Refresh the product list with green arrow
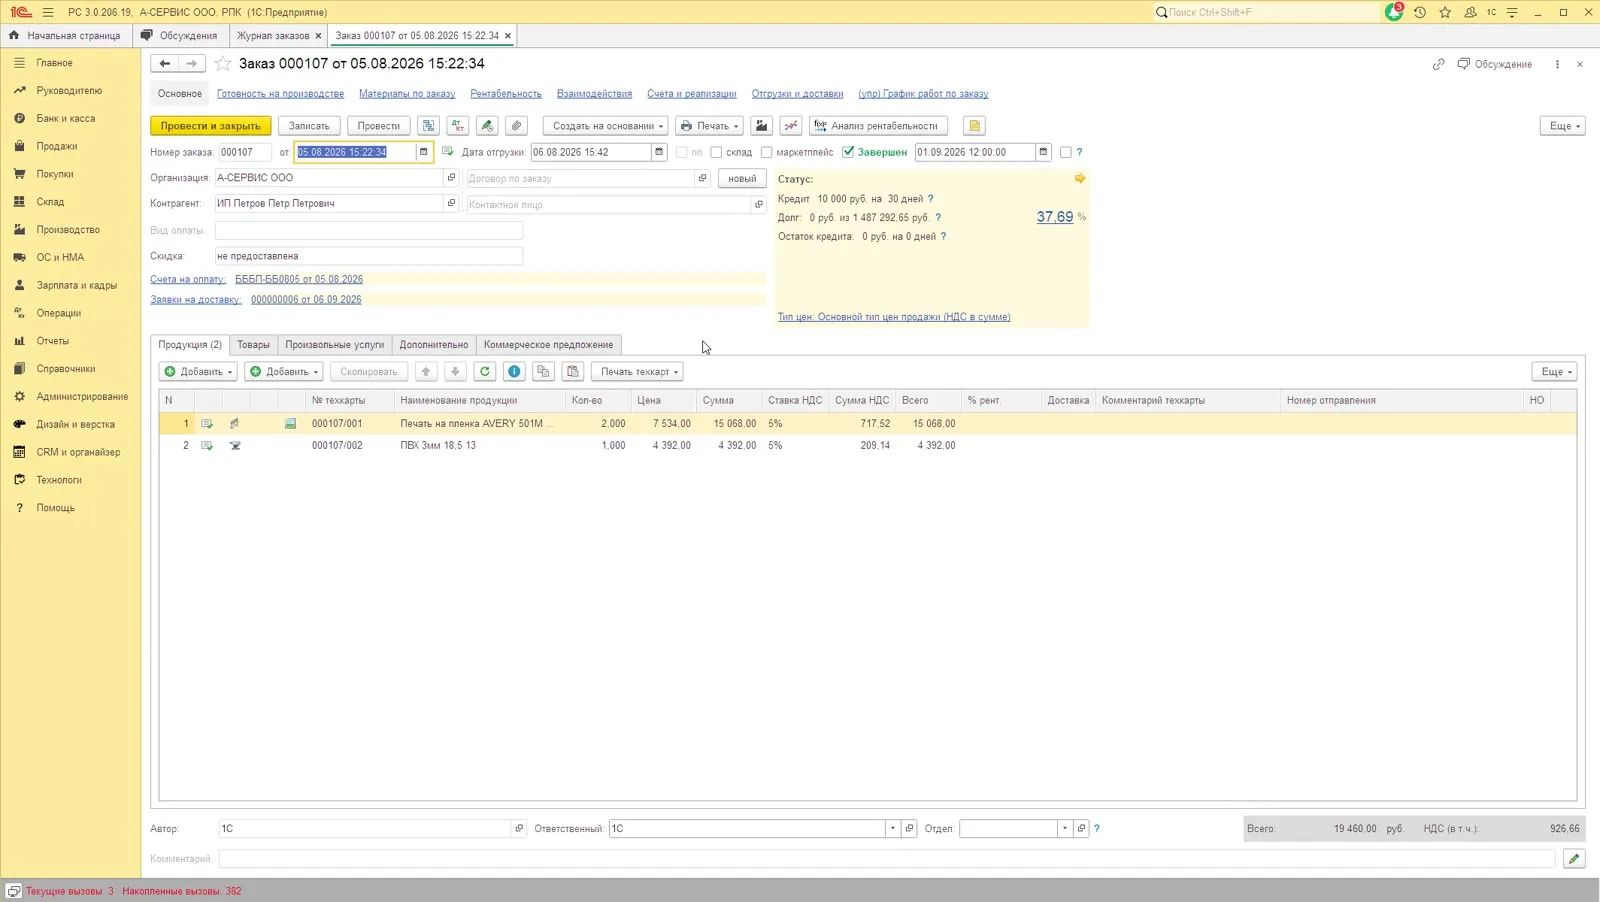Image resolution: width=1600 pixels, height=902 pixels. [x=485, y=372]
